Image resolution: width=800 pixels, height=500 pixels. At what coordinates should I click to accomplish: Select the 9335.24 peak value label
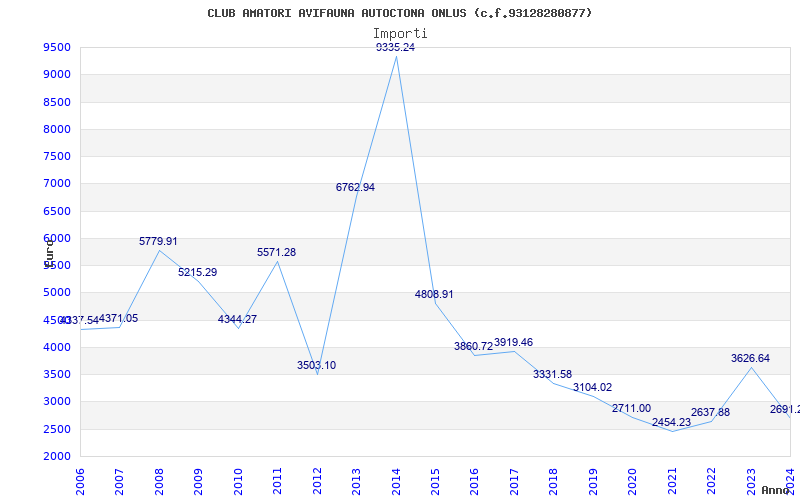395,47
